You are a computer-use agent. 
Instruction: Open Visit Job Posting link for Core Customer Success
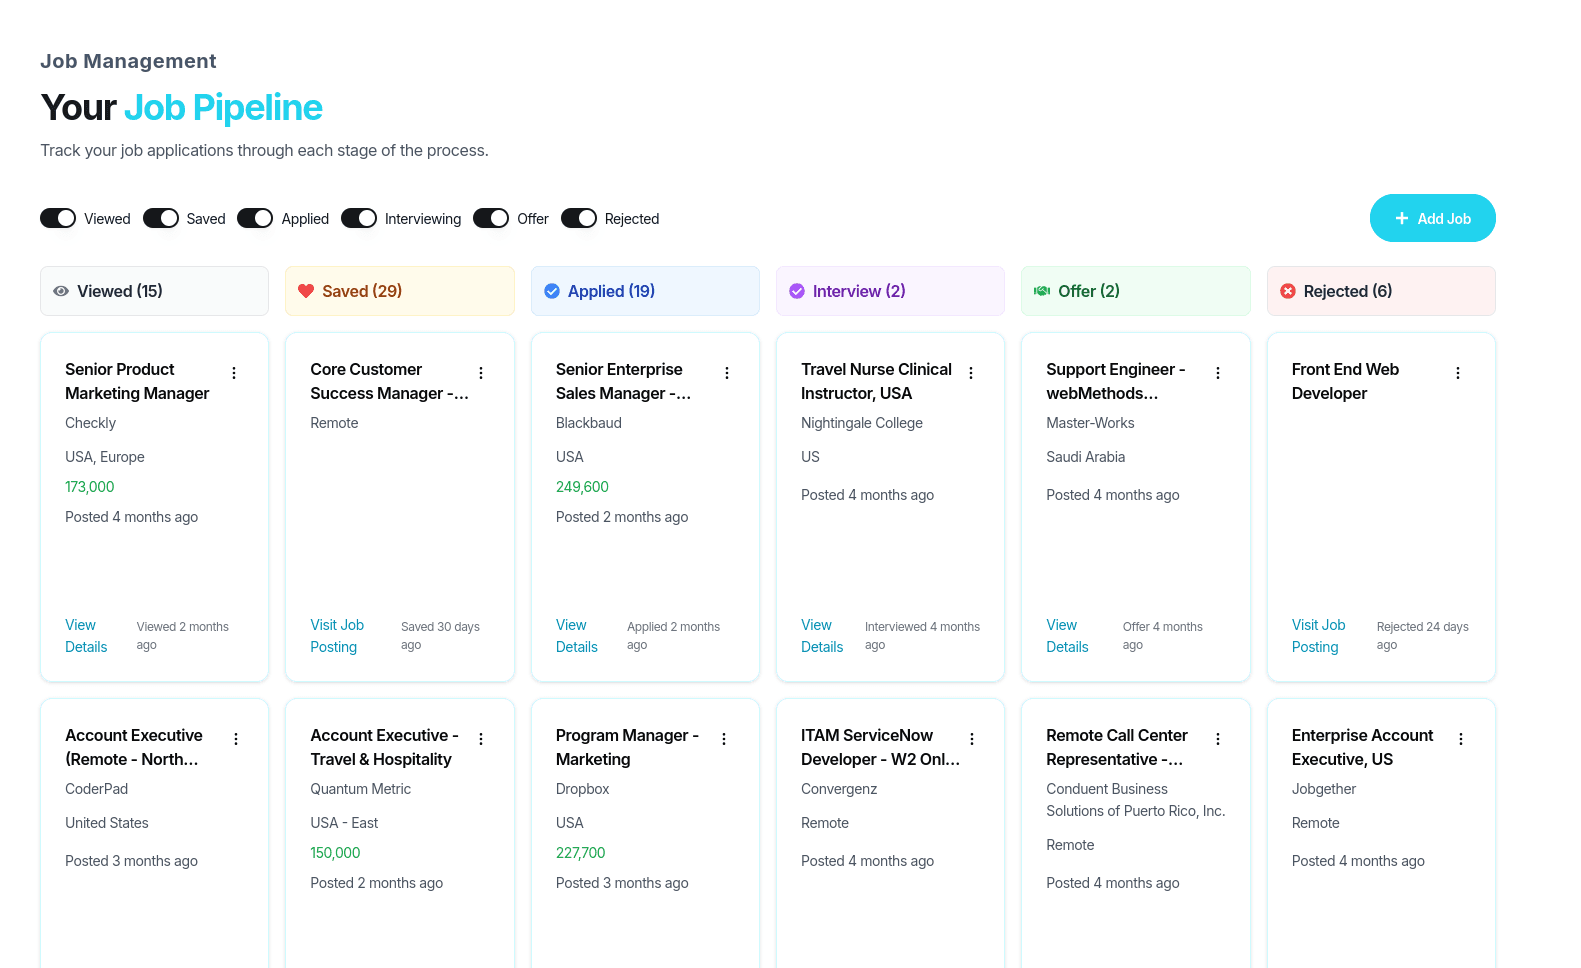coord(337,636)
